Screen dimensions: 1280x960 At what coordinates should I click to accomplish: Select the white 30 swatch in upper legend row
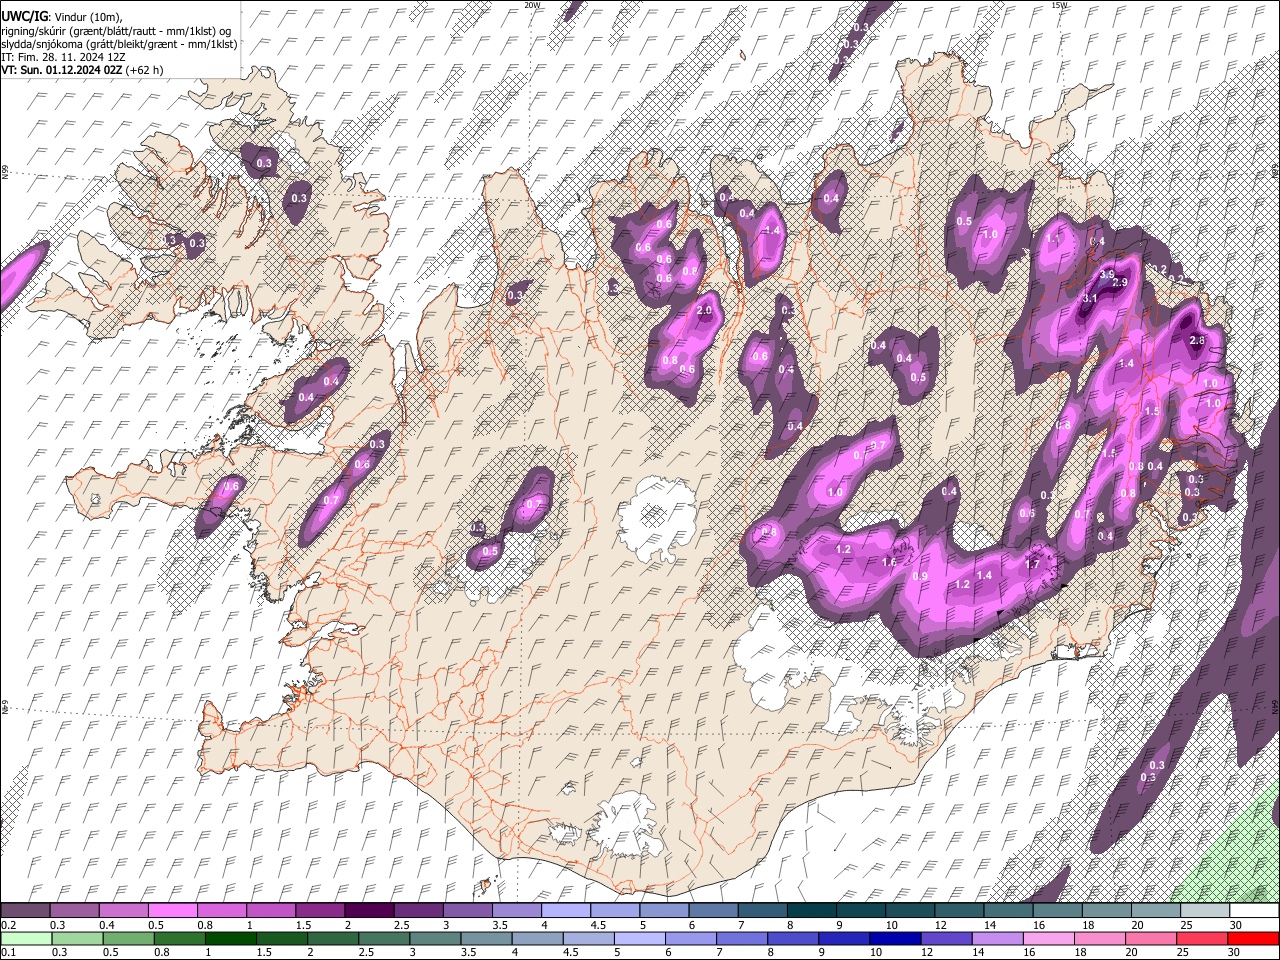[1254, 911]
